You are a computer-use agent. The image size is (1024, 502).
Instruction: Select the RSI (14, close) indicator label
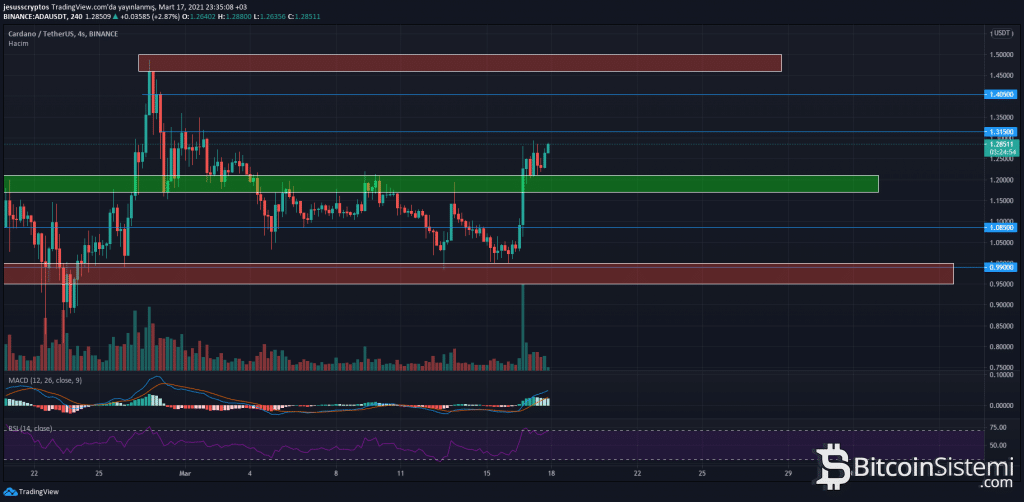tap(30, 427)
